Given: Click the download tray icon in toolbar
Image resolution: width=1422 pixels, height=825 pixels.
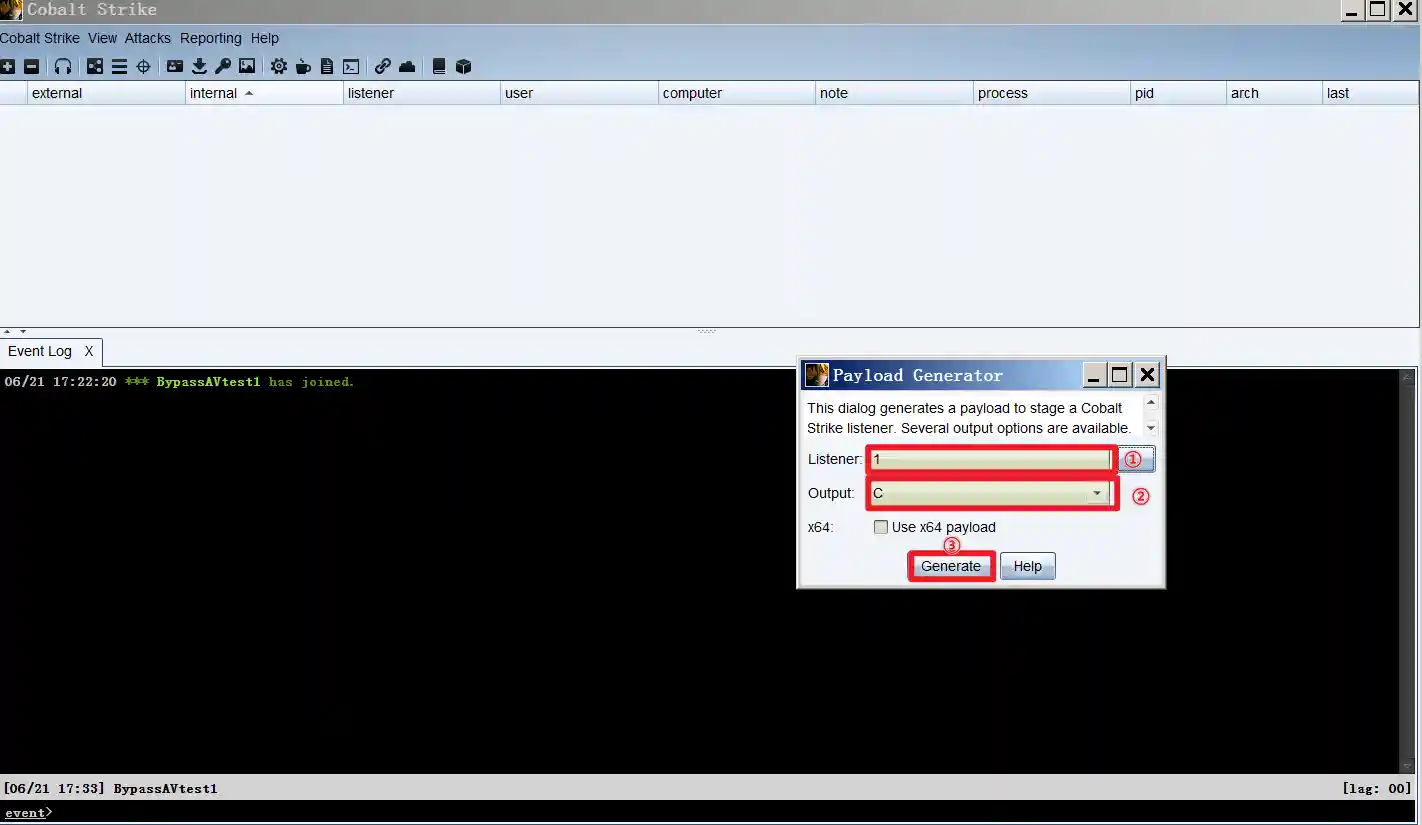Looking at the screenshot, I should (x=199, y=67).
